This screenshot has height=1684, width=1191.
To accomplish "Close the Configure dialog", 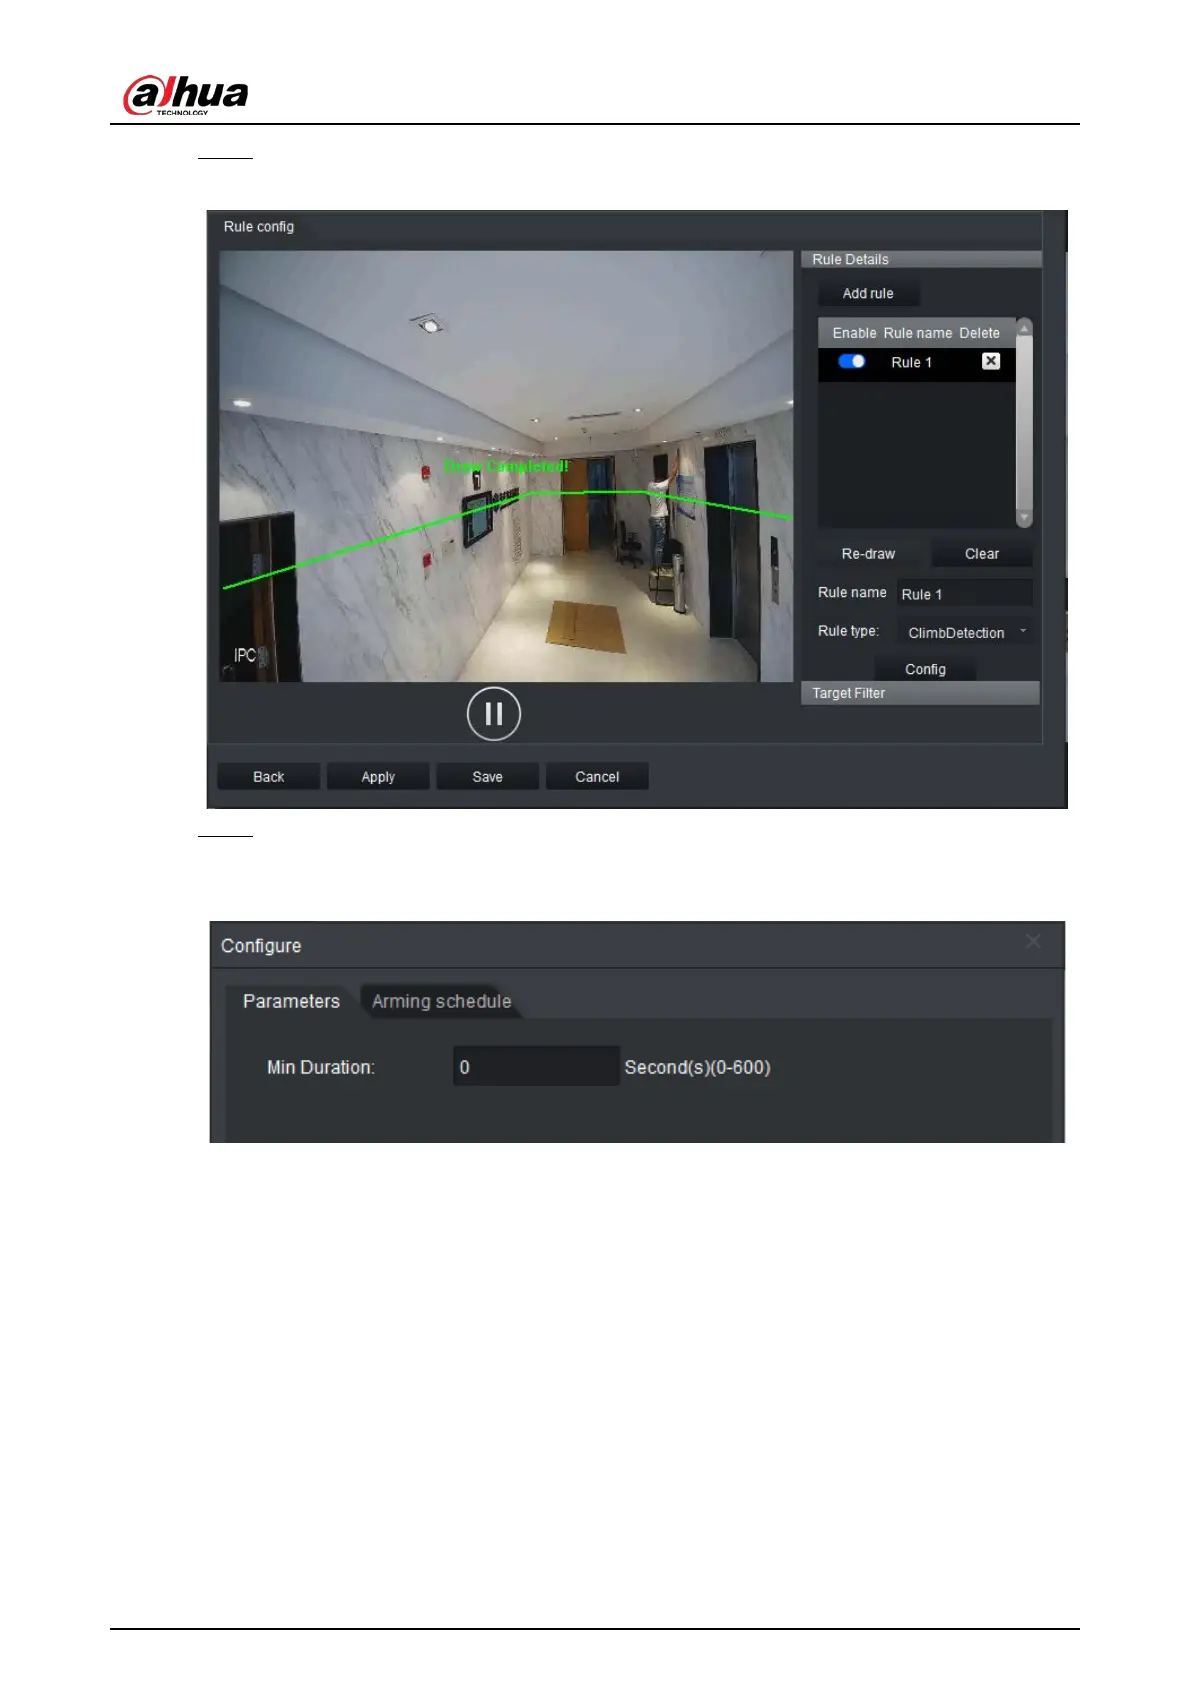I will (x=1033, y=942).
